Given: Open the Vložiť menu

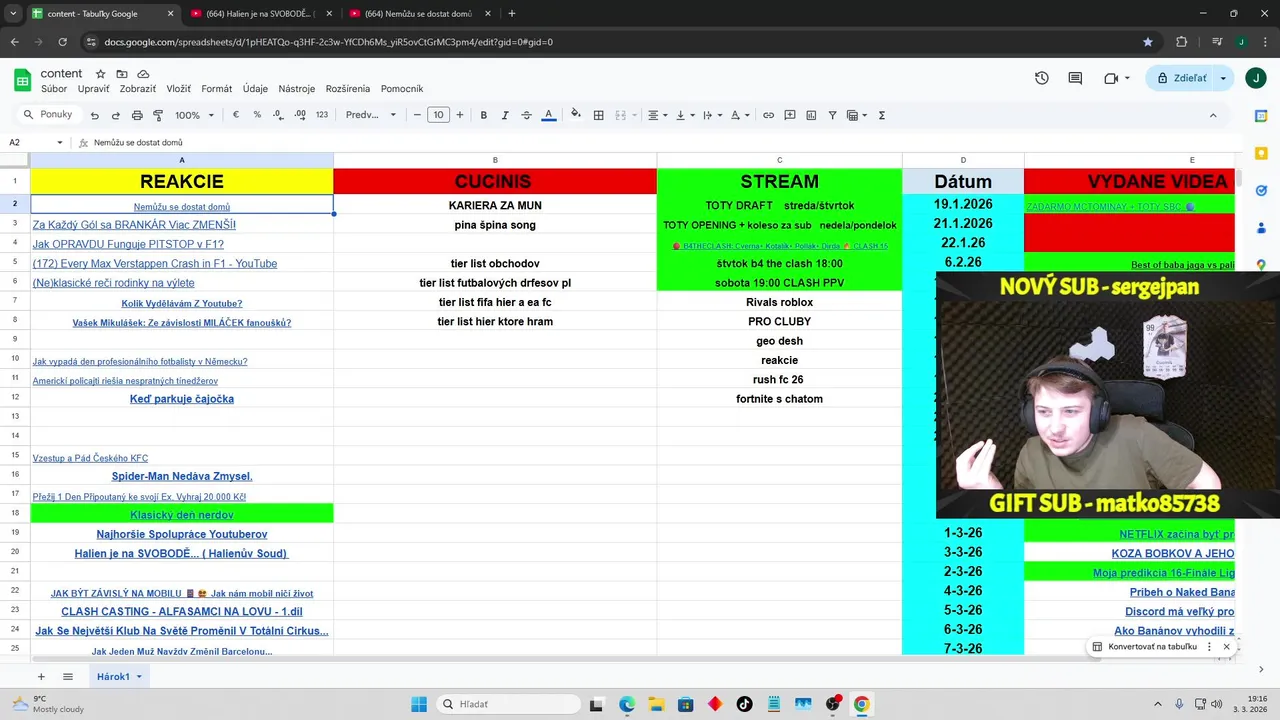Looking at the screenshot, I should pyautogui.click(x=178, y=89).
